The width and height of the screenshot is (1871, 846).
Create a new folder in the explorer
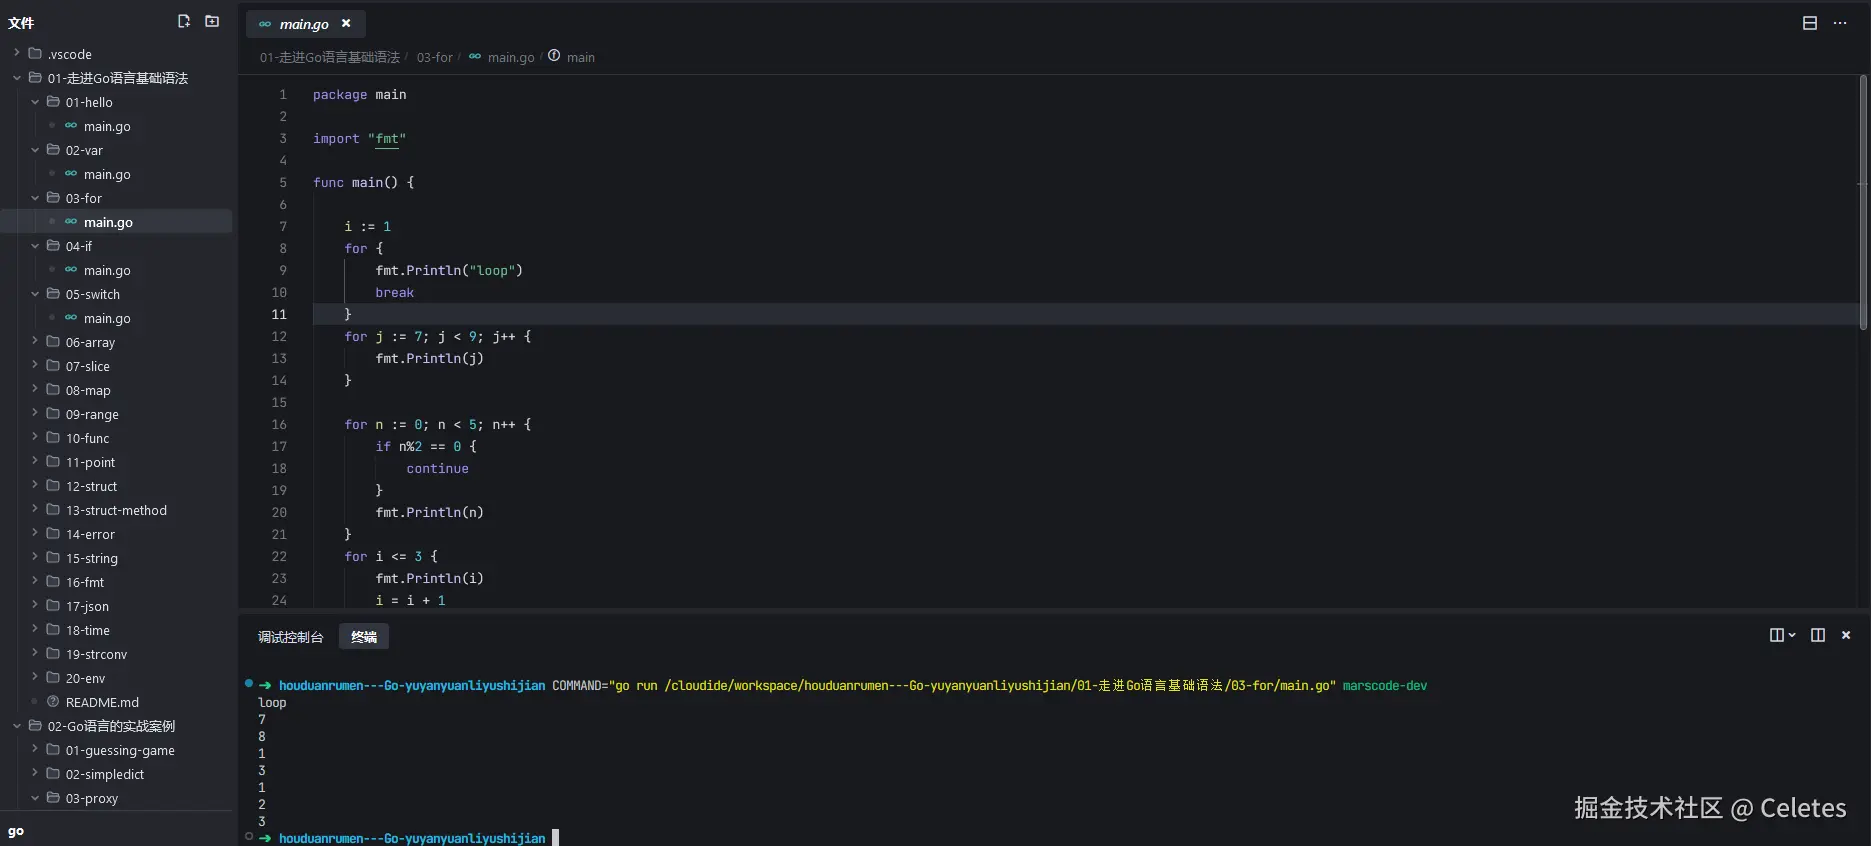click(212, 21)
